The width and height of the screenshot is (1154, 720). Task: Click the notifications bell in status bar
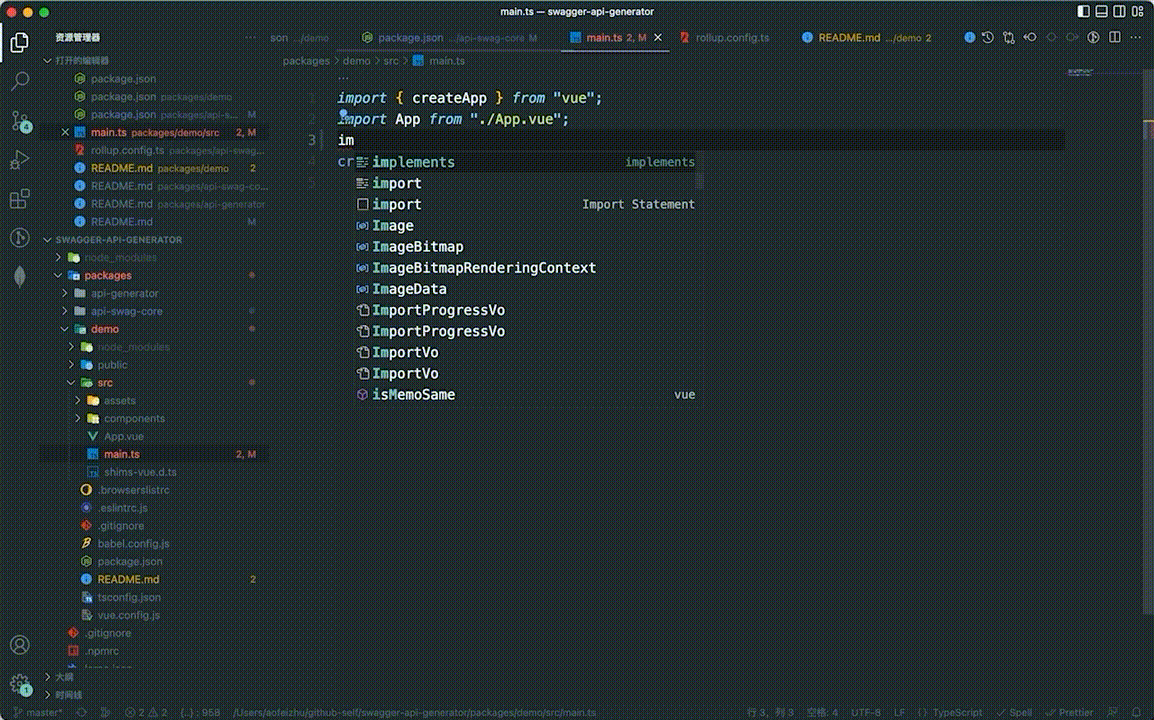(1136, 712)
